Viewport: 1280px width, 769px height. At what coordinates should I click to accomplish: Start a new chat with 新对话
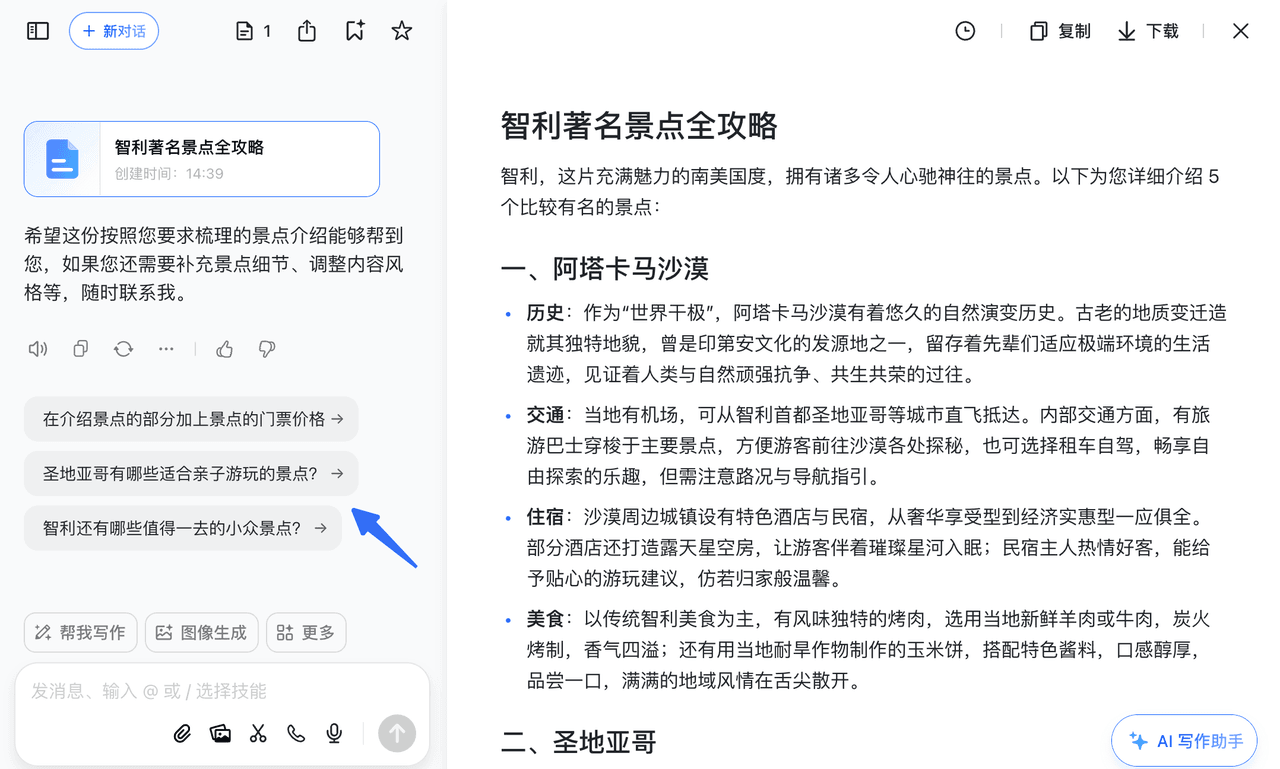(114, 31)
